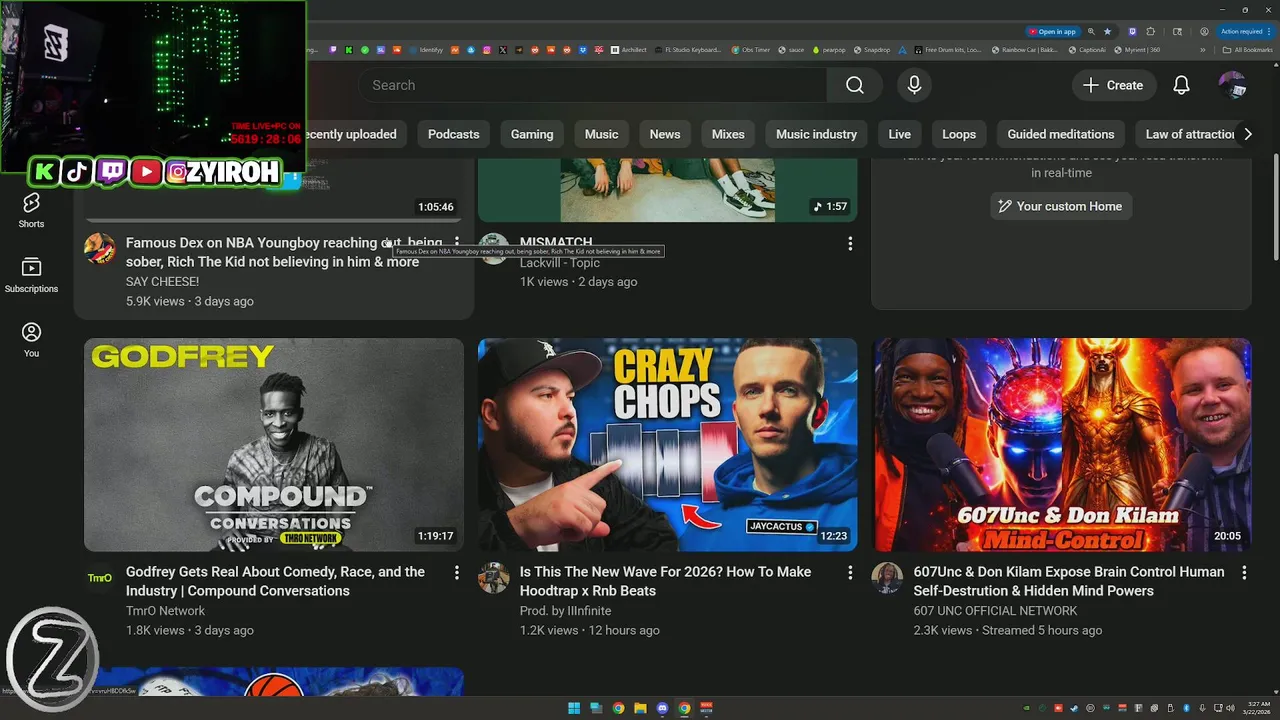
Task: Open the How To Make Hoodtrap video title
Action: pos(665,581)
